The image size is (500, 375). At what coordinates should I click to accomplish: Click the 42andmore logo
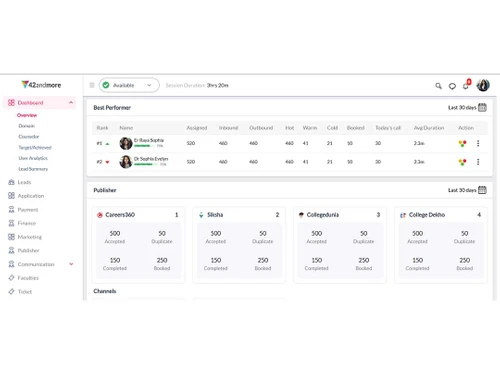pos(41,85)
